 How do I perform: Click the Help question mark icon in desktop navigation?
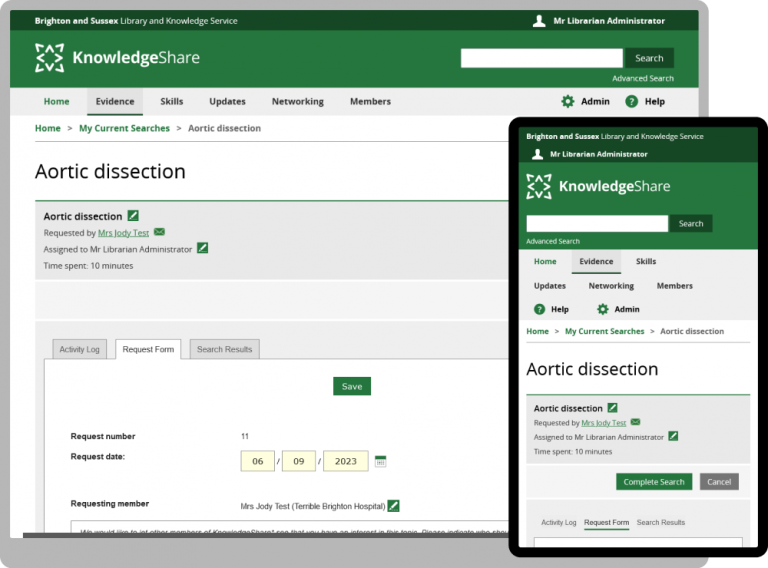tap(631, 101)
